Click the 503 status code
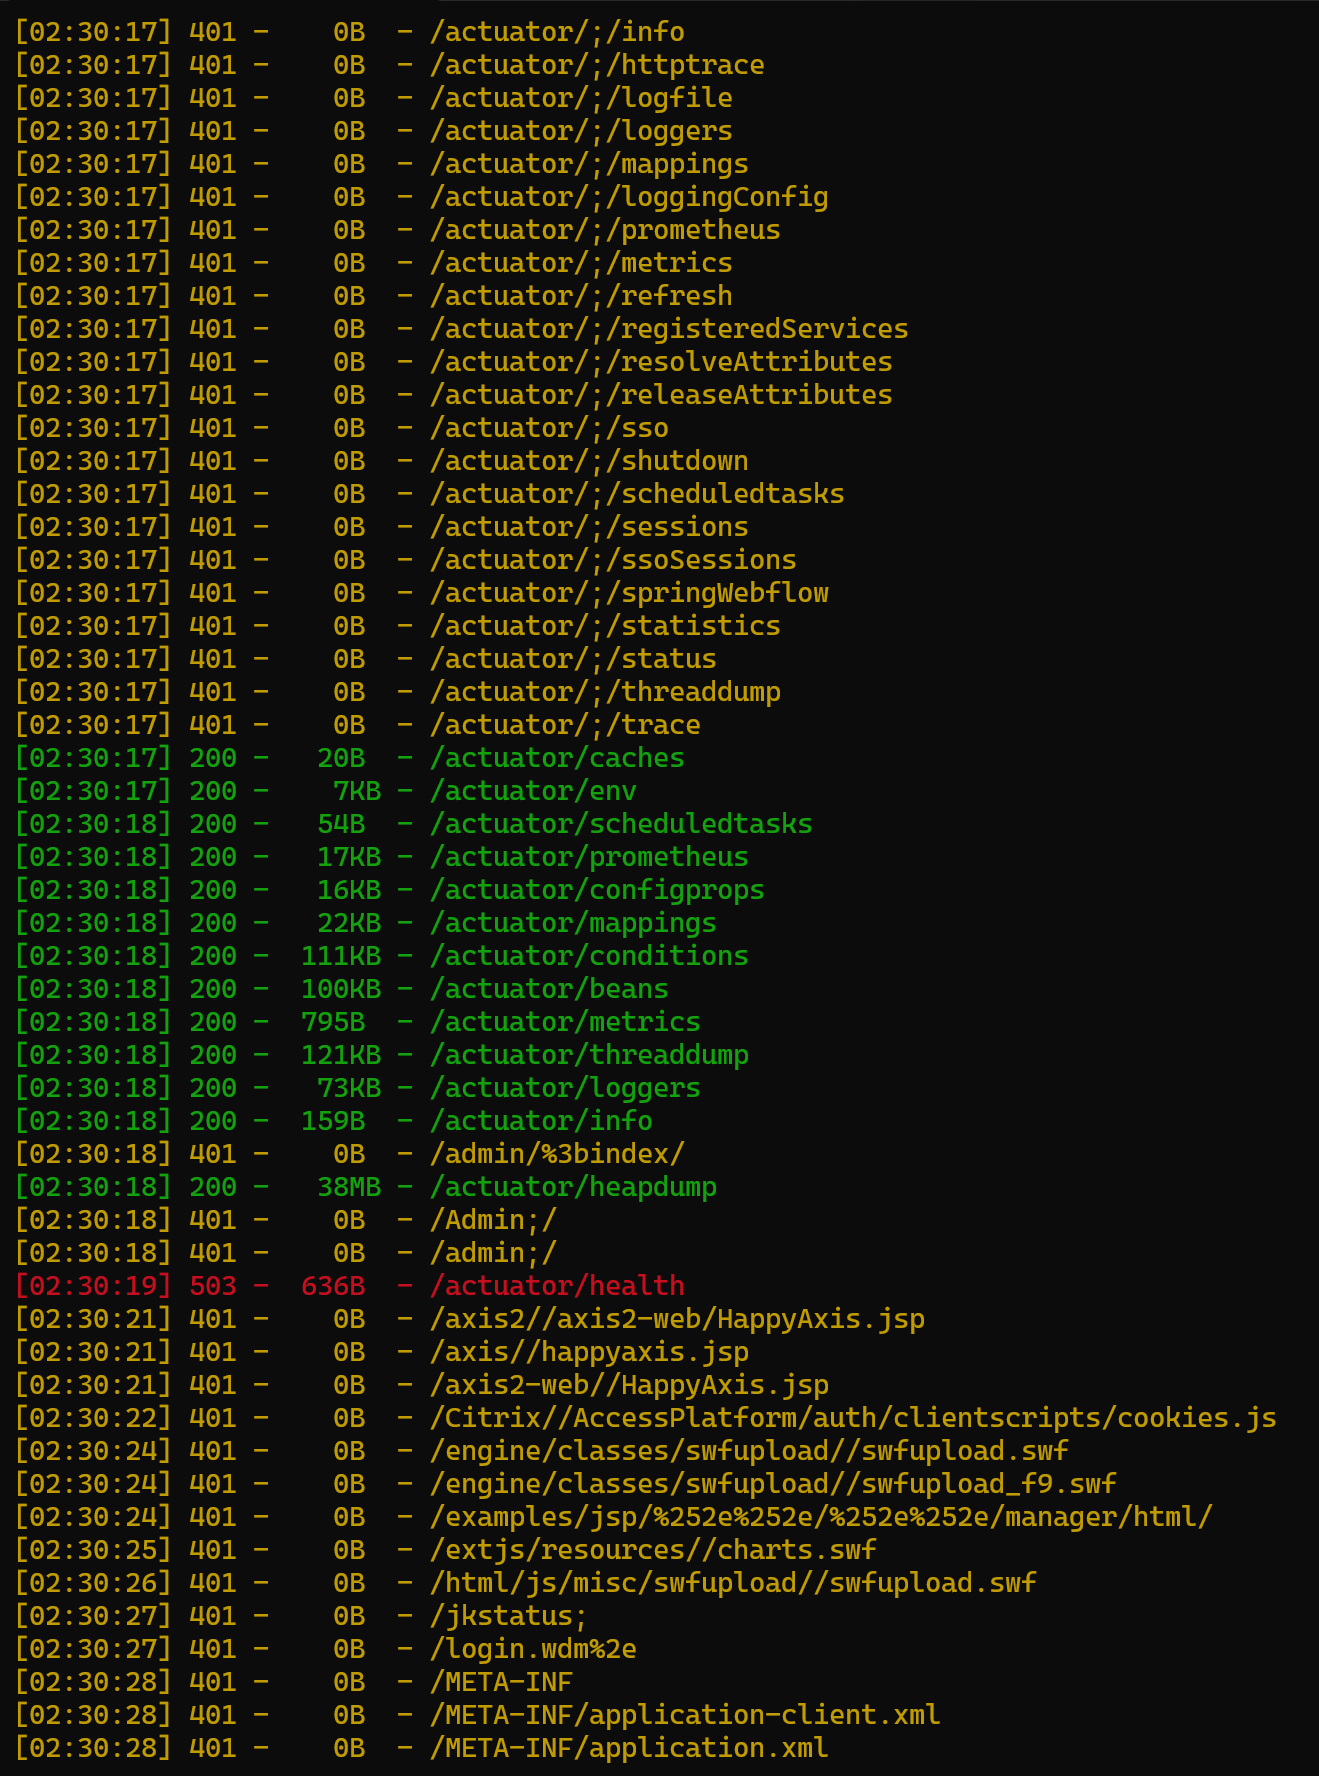Image resolution: width=1319 pixels, height=1776 pixels. click(213, 1286)
